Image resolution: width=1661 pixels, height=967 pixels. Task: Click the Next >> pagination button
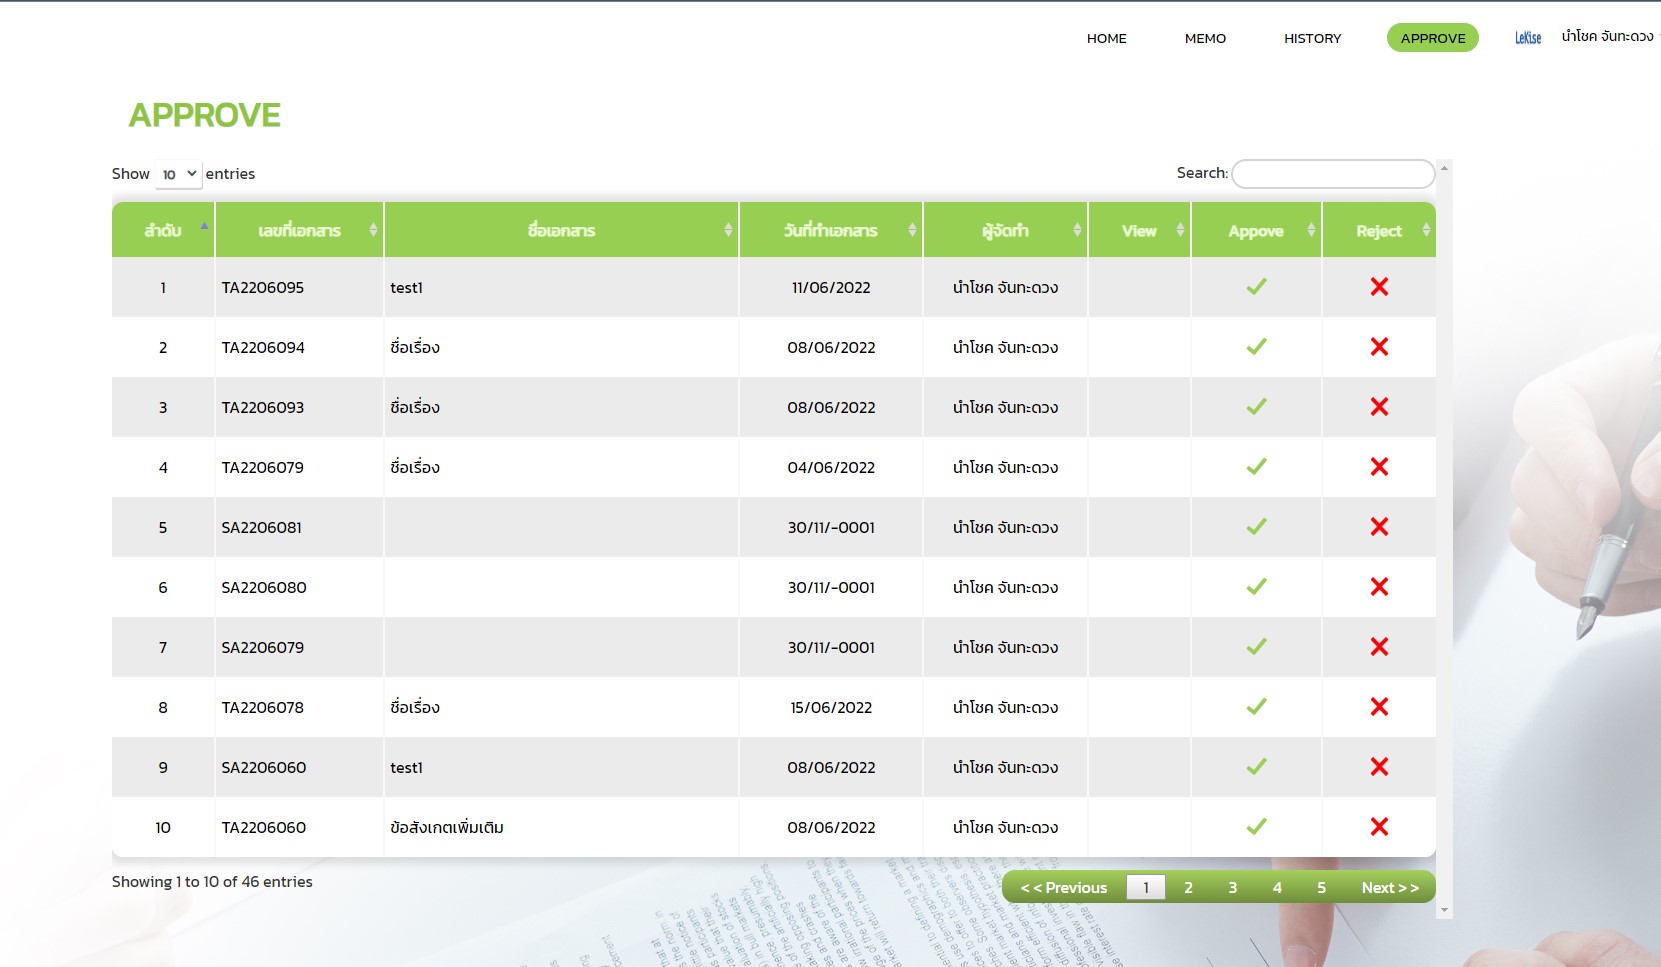pyautogui.click(x=1389, y=888)
